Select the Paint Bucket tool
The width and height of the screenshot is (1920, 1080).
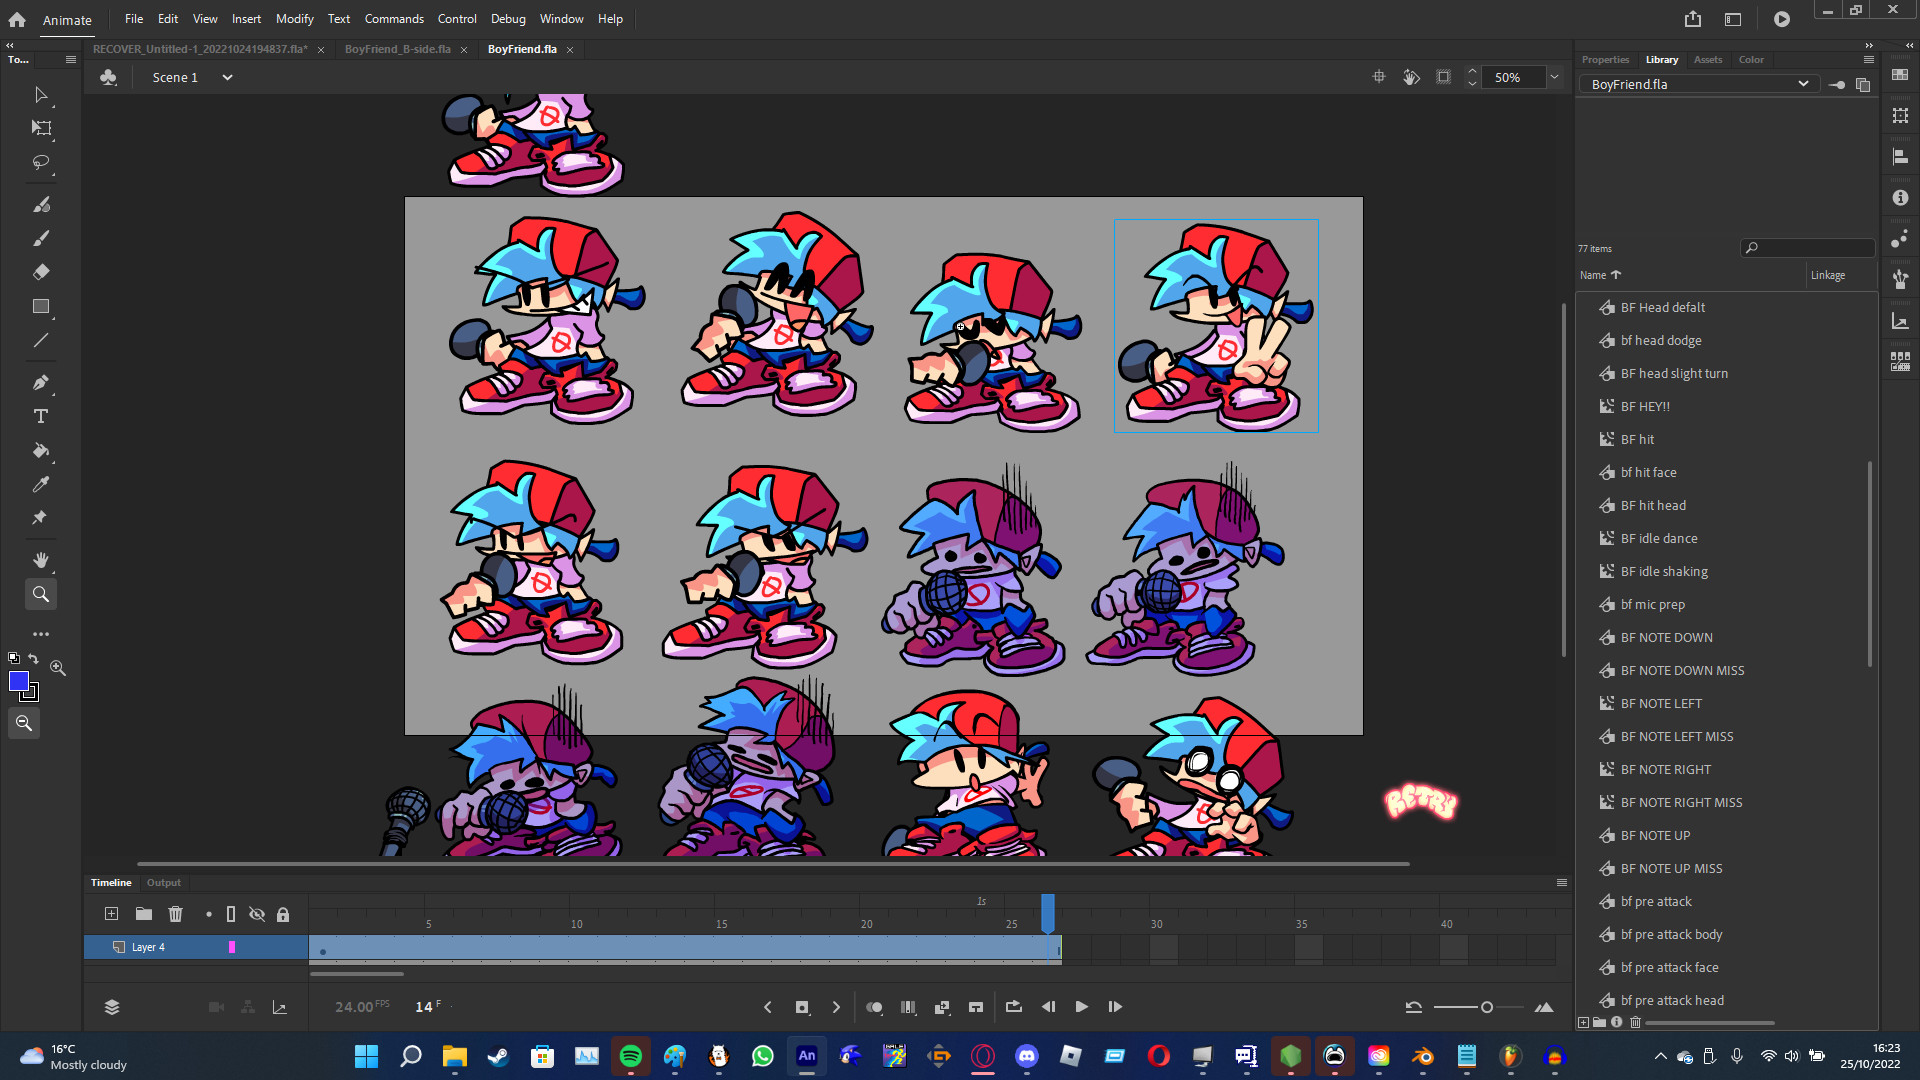(x=41, y=450)
